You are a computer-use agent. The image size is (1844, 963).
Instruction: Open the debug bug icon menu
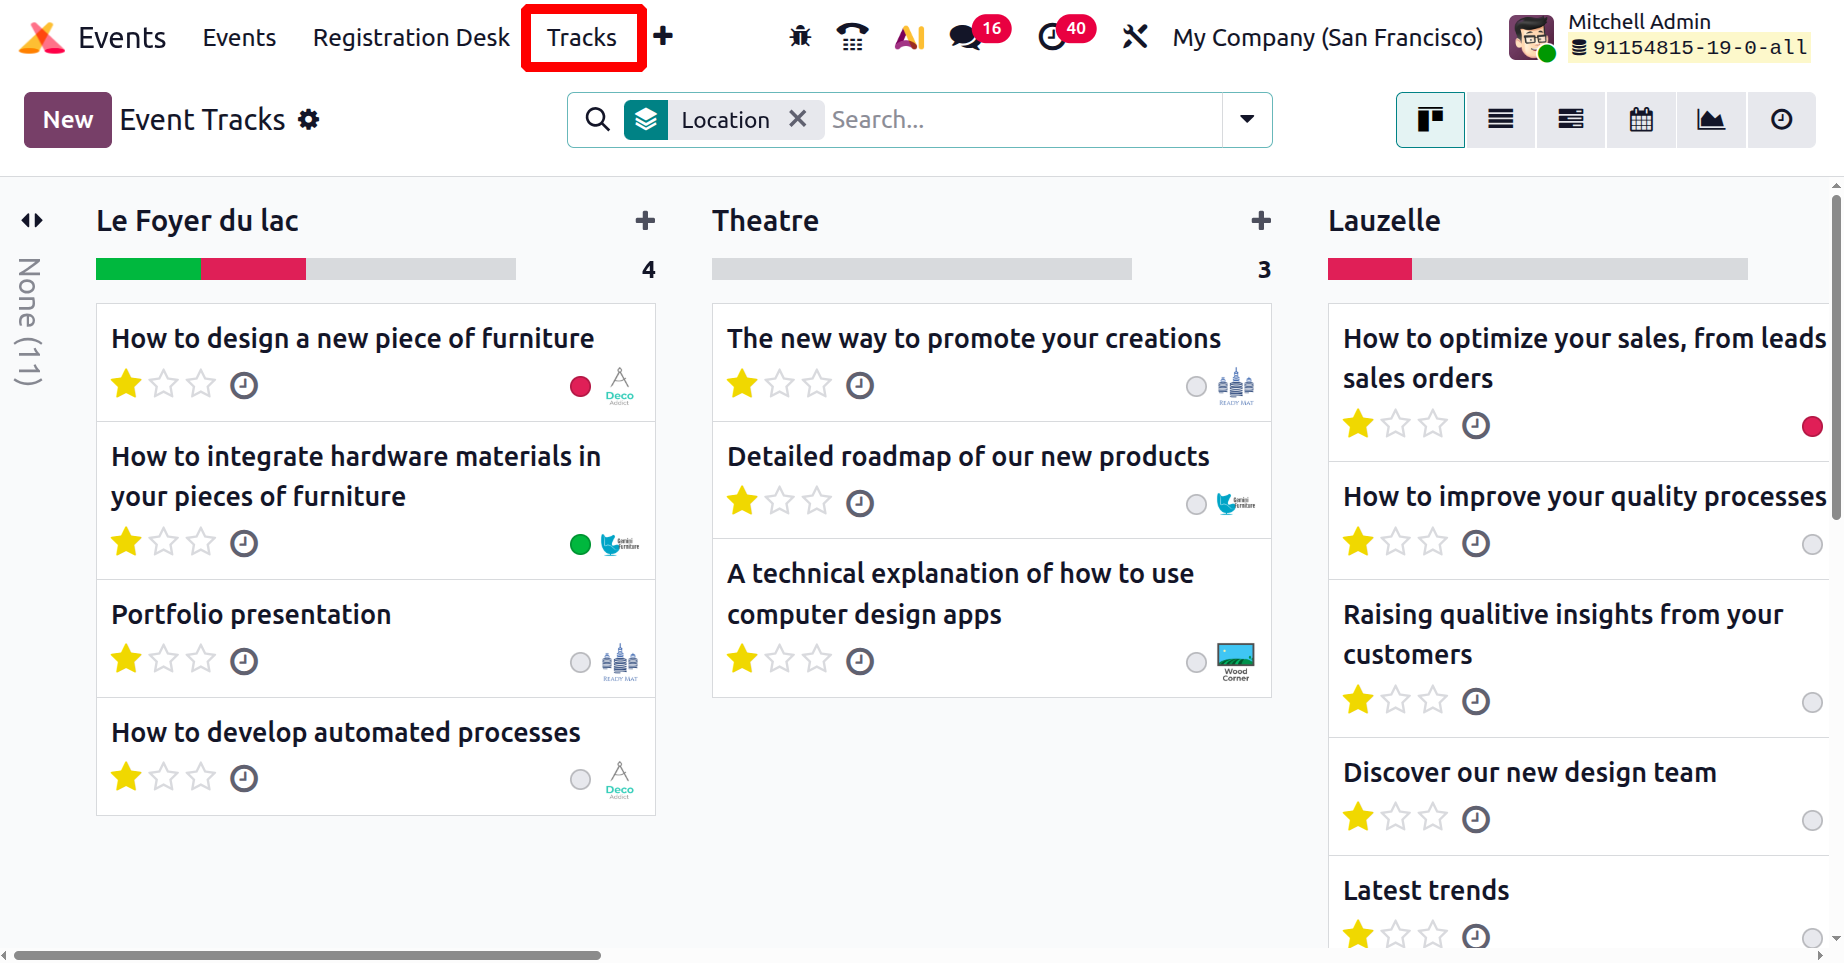[800, 38]
